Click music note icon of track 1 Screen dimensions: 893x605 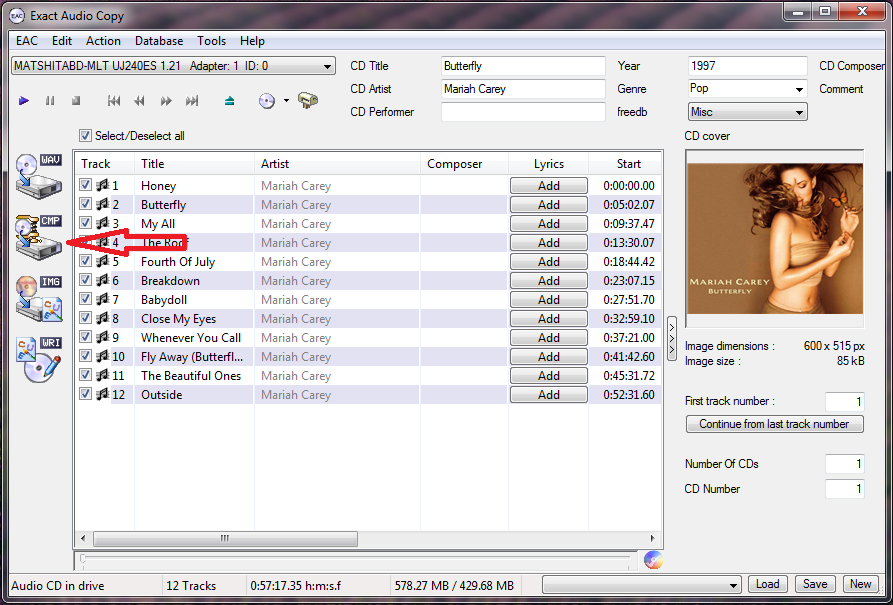[x=103, y=185]
